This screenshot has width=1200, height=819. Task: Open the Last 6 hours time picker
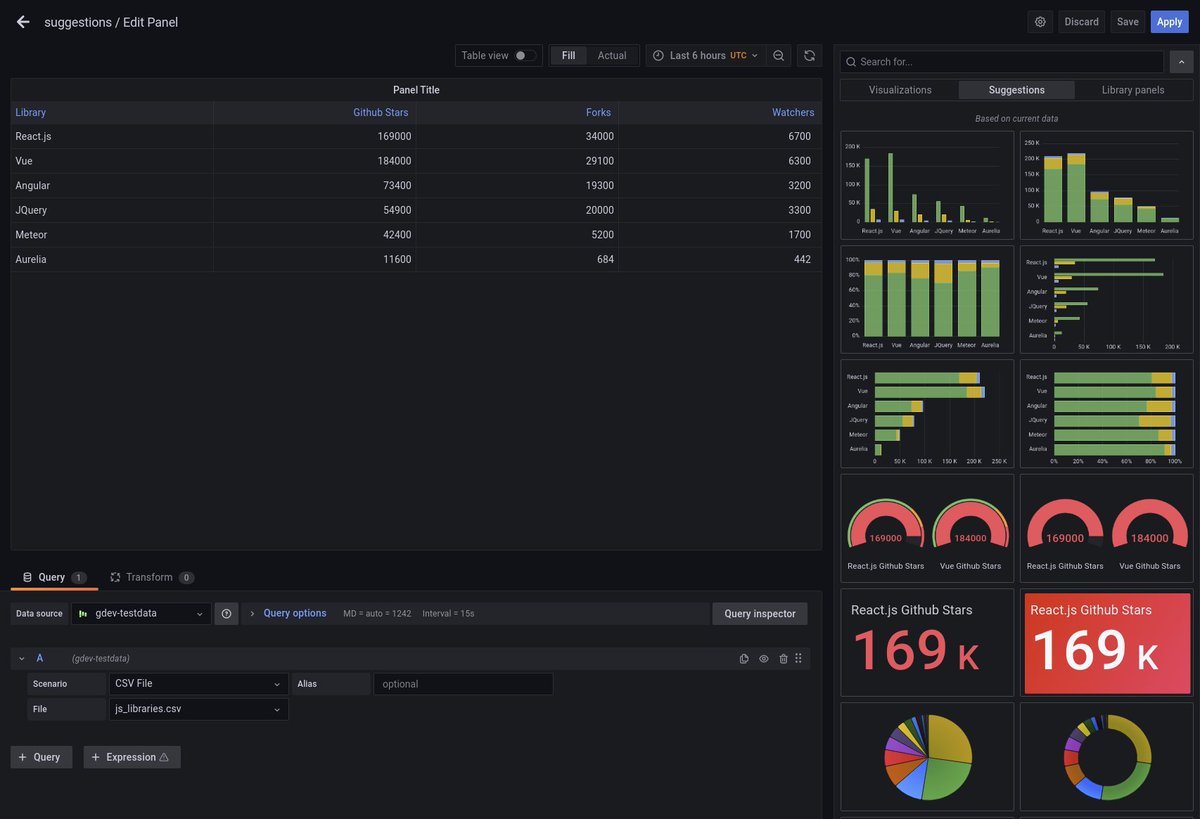click(x=705, y=56)
